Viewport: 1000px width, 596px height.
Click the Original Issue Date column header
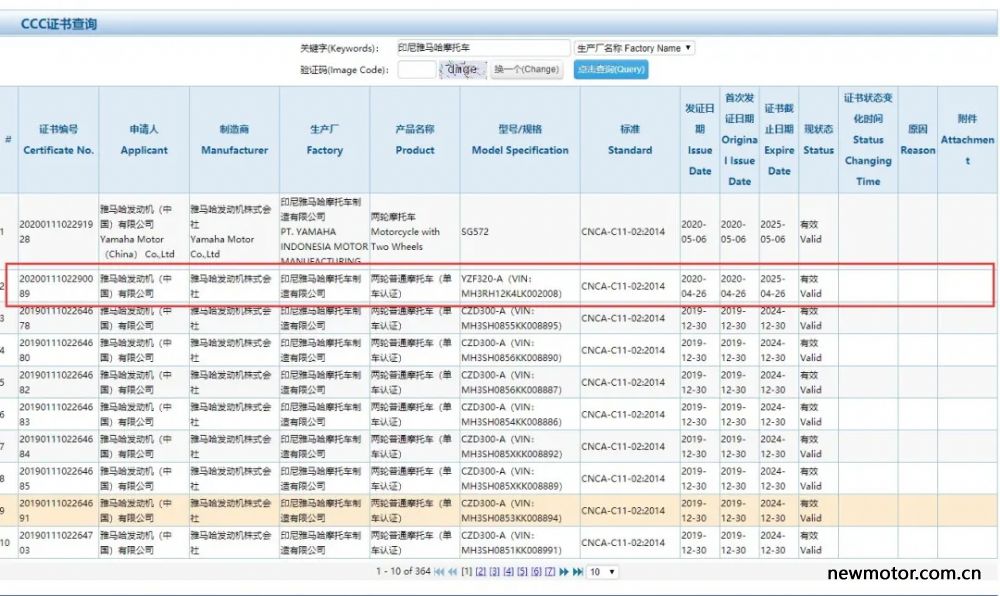pyautogui.click(x=739, y=140)
